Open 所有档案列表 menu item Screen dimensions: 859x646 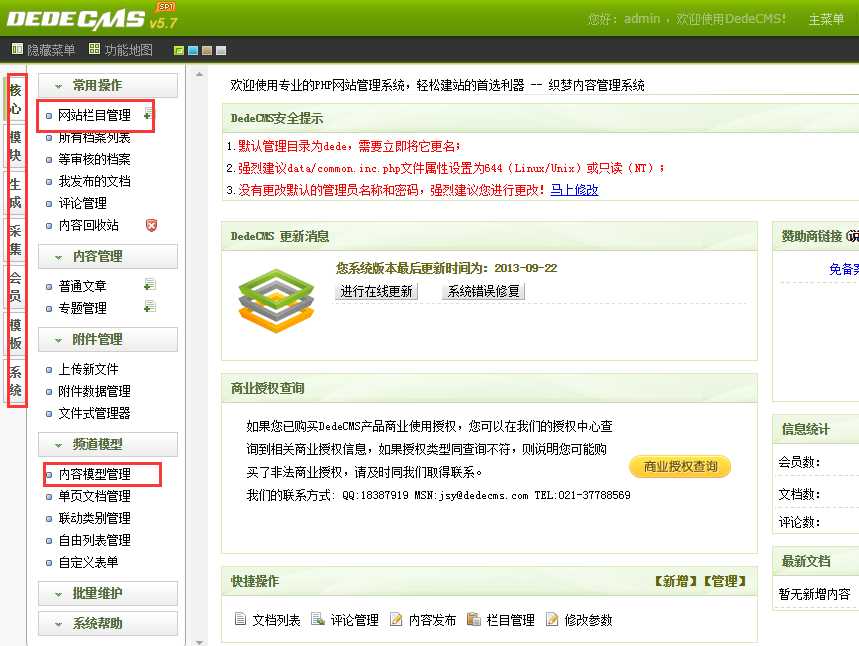94,138
